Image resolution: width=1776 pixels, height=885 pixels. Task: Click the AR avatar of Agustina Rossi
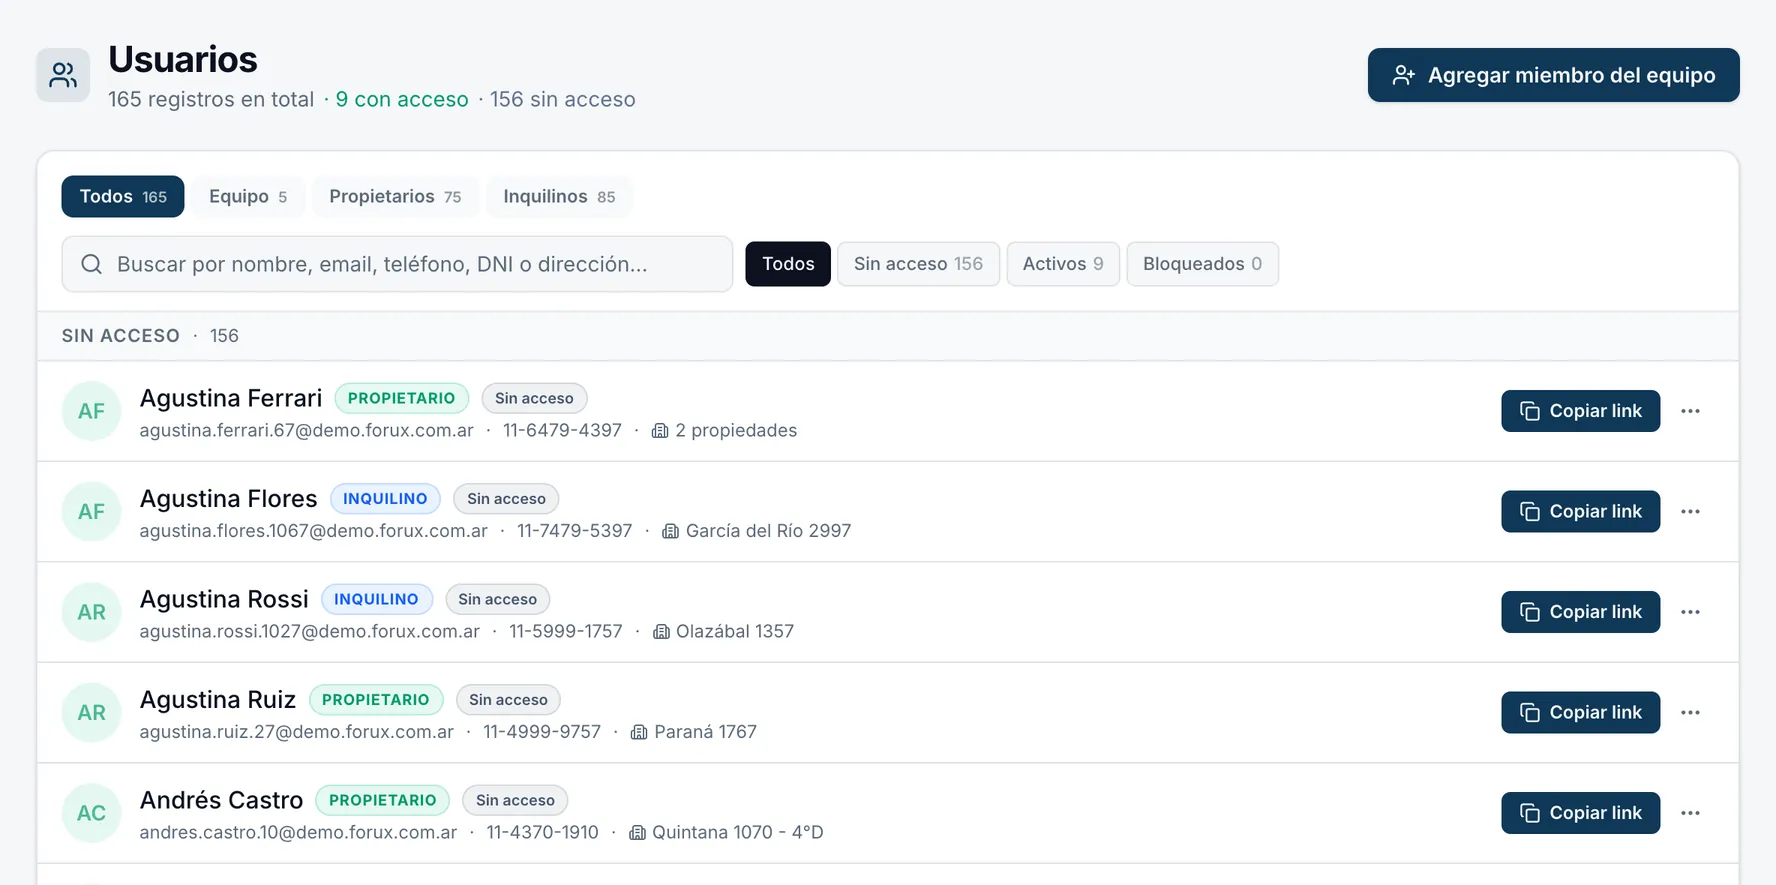pyautogui.click(x=92, y=612)
